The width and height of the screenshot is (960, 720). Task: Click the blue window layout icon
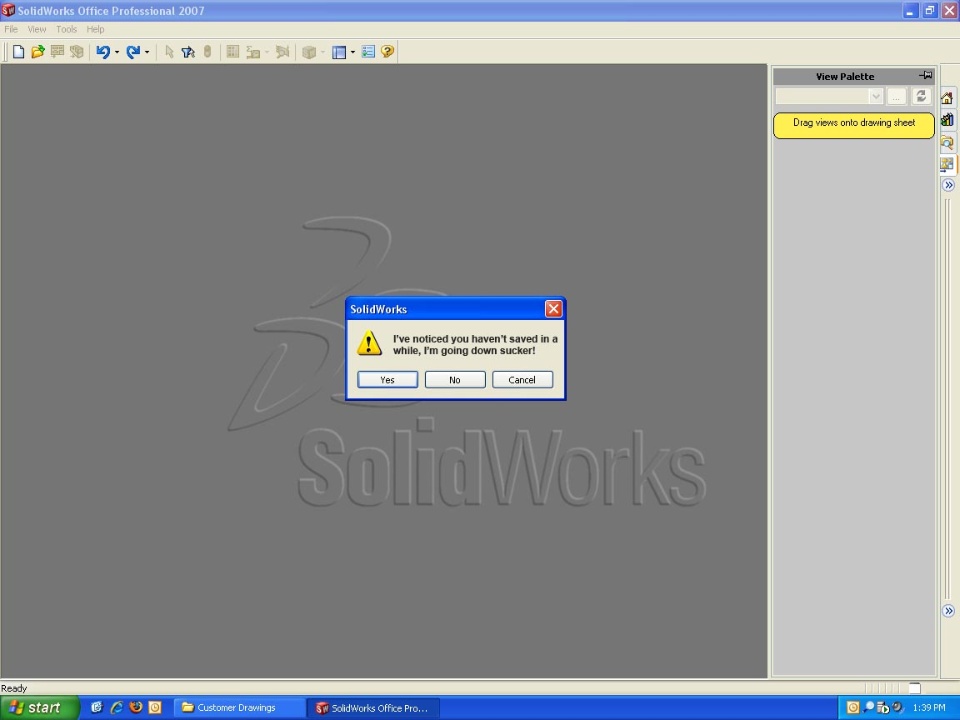point(339,52)
